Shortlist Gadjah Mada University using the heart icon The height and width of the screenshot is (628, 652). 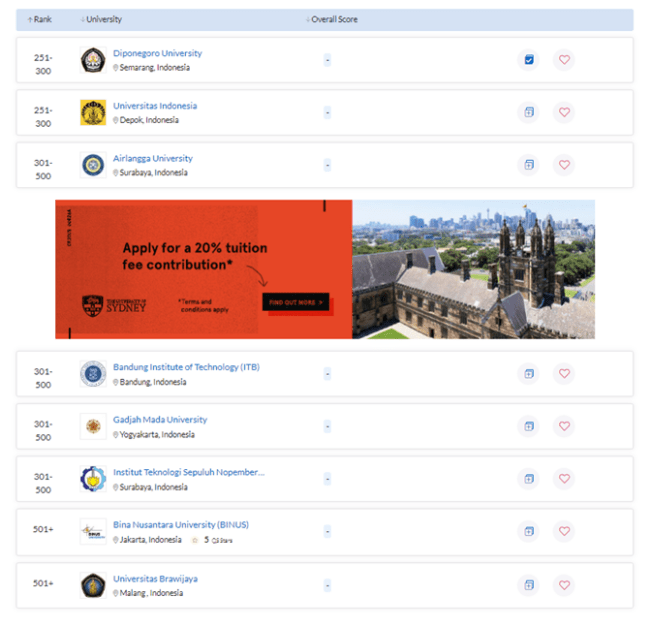tap(564, 426)
